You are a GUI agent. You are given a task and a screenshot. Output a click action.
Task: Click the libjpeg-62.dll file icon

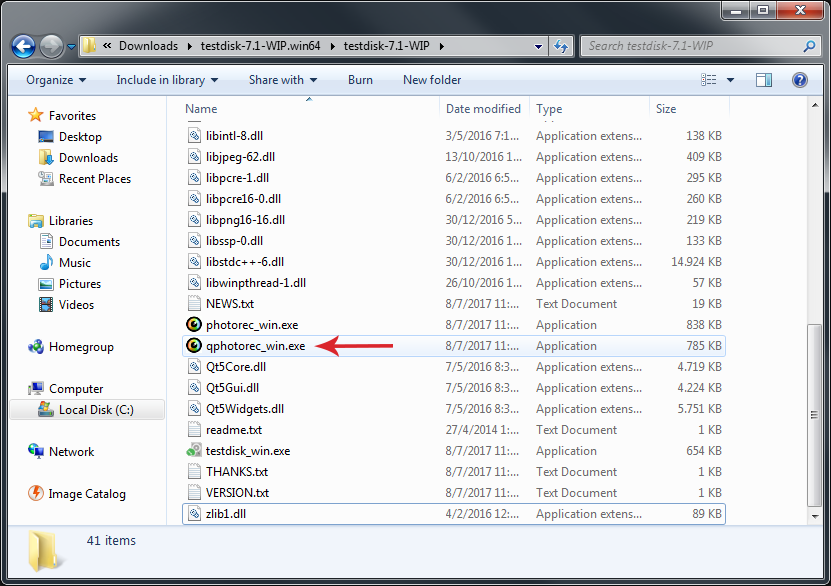[x=195, y=156]
